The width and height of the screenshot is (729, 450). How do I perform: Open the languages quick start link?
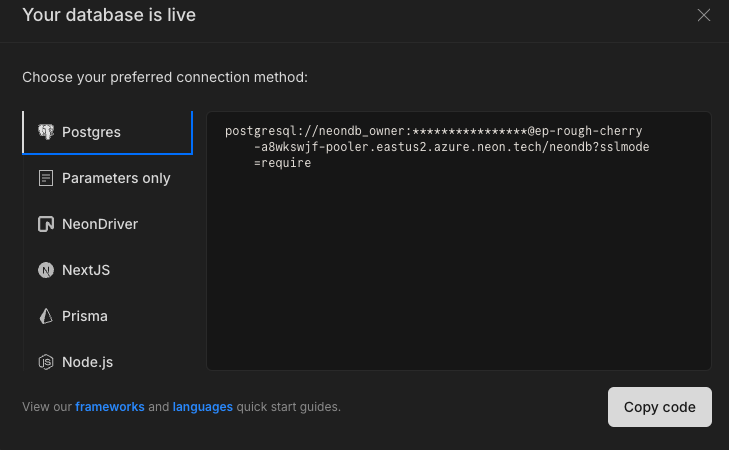(x=203, y=407)
